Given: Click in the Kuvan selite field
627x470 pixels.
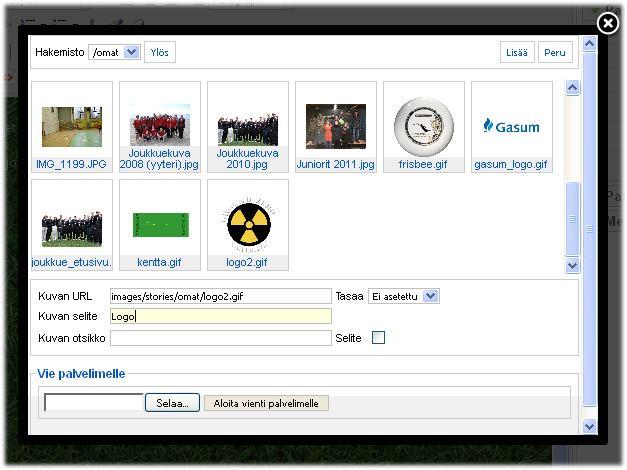Looking at the screenshot, I should [221, 316].
